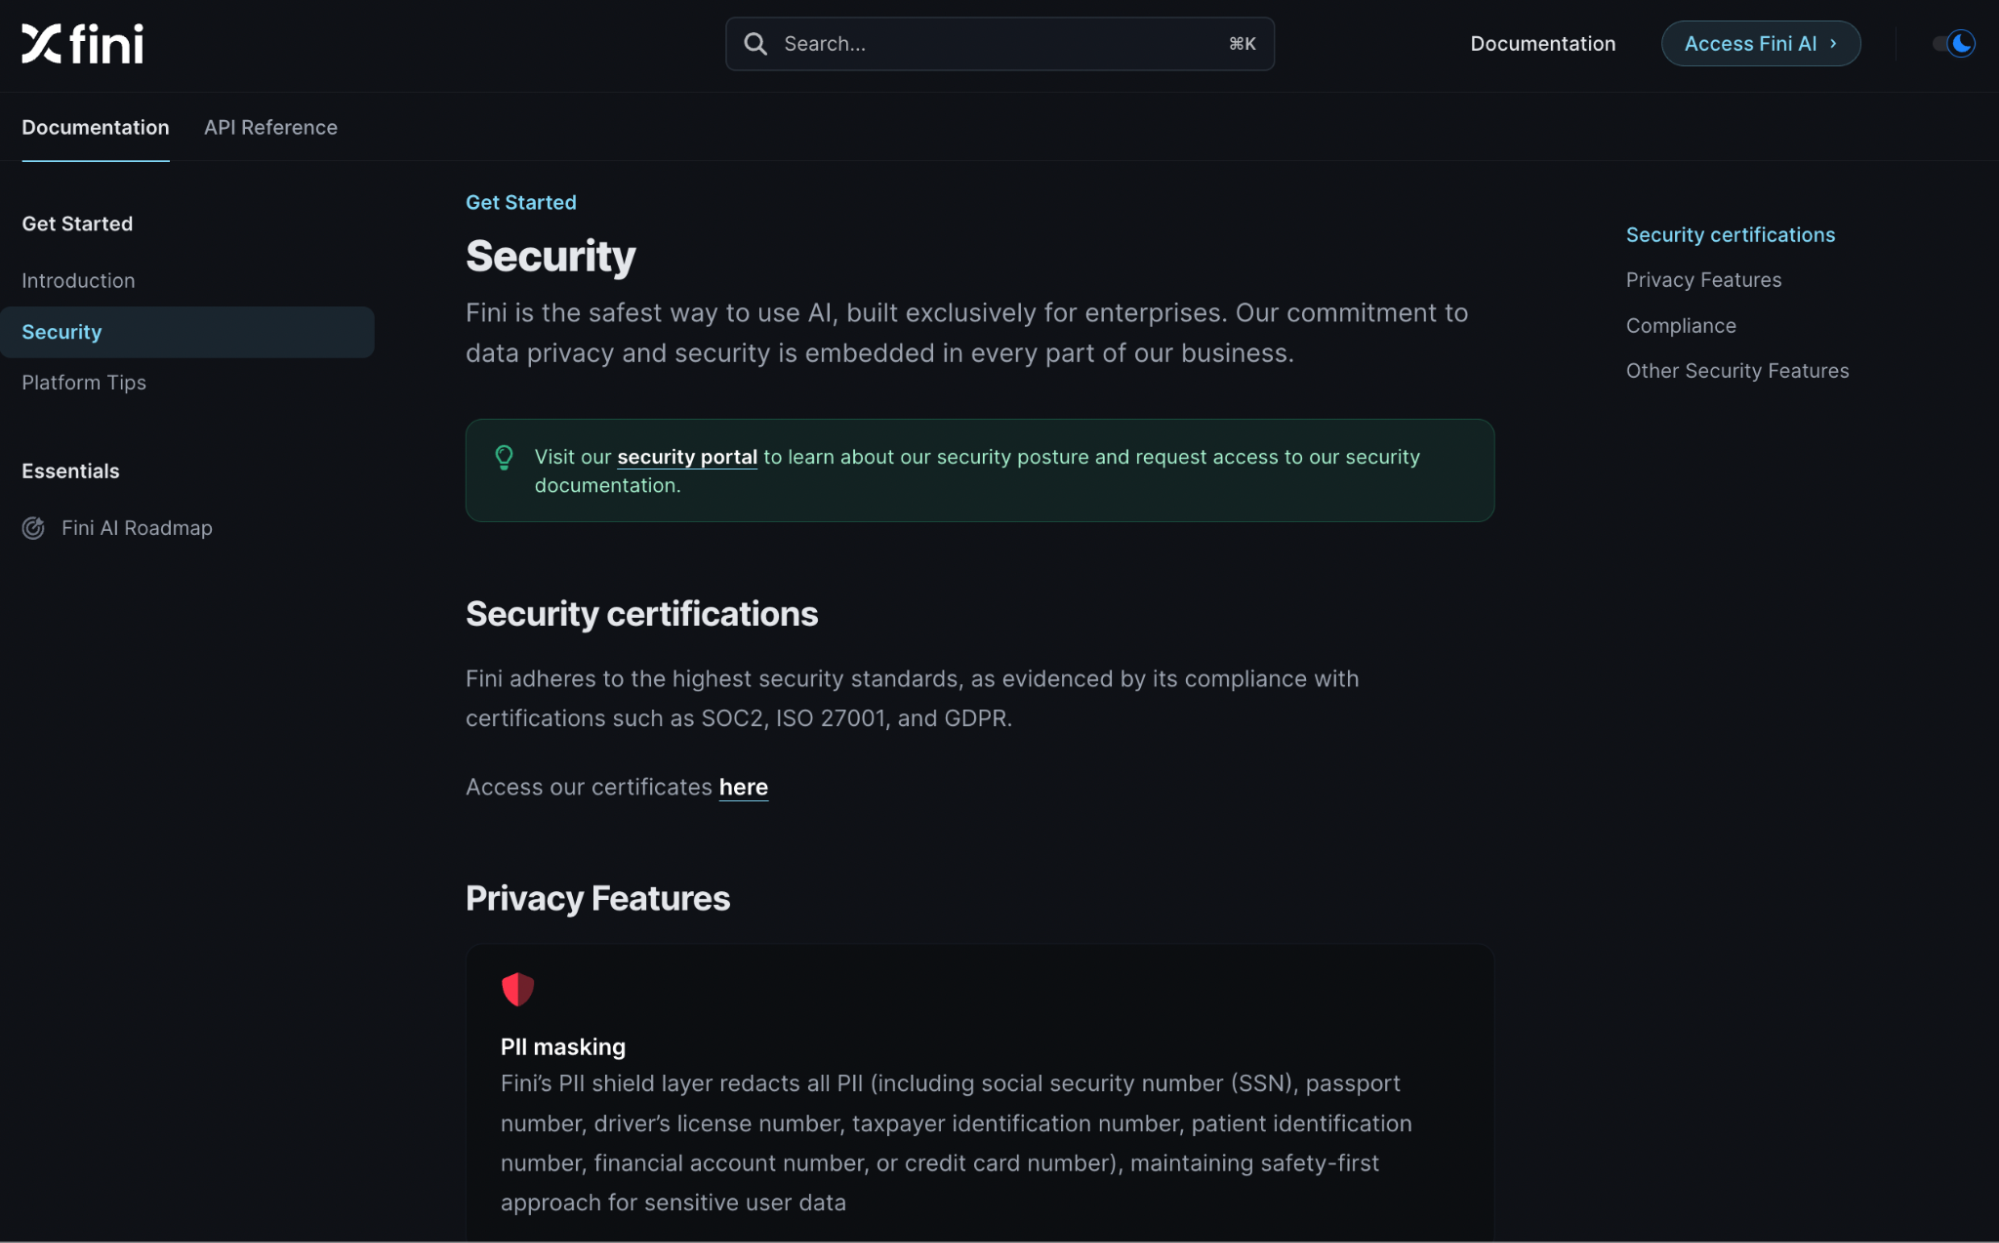The height and width of the screenshot is (1243, 1999).
Task: Follow the security portal link
Action: coord(687,457)
